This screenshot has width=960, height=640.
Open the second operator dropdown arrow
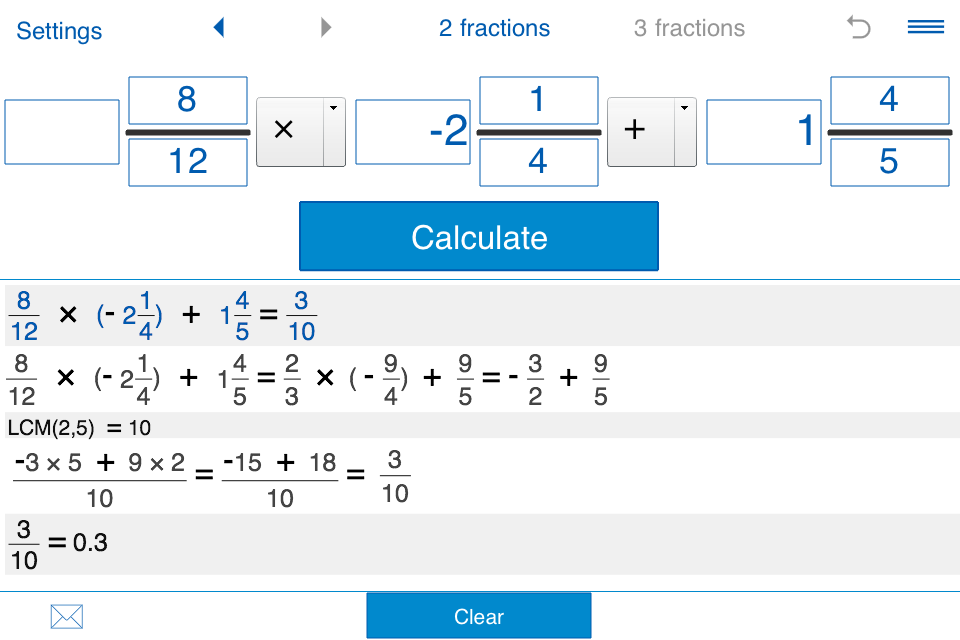pyautogui.click(x=685, y=108)
